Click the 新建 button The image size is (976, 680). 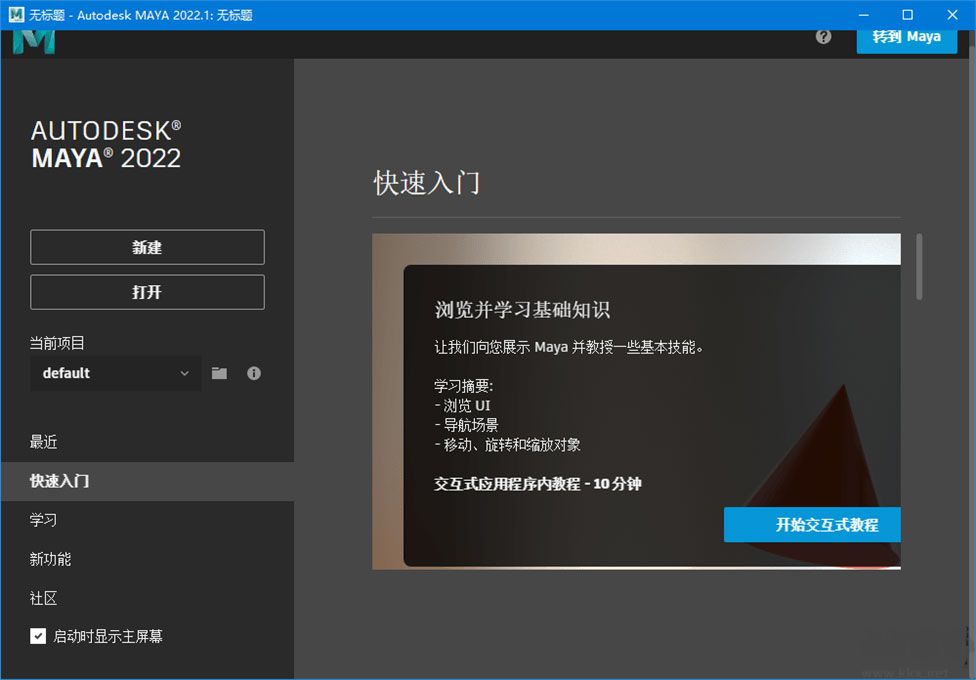(x=147, y=247)
